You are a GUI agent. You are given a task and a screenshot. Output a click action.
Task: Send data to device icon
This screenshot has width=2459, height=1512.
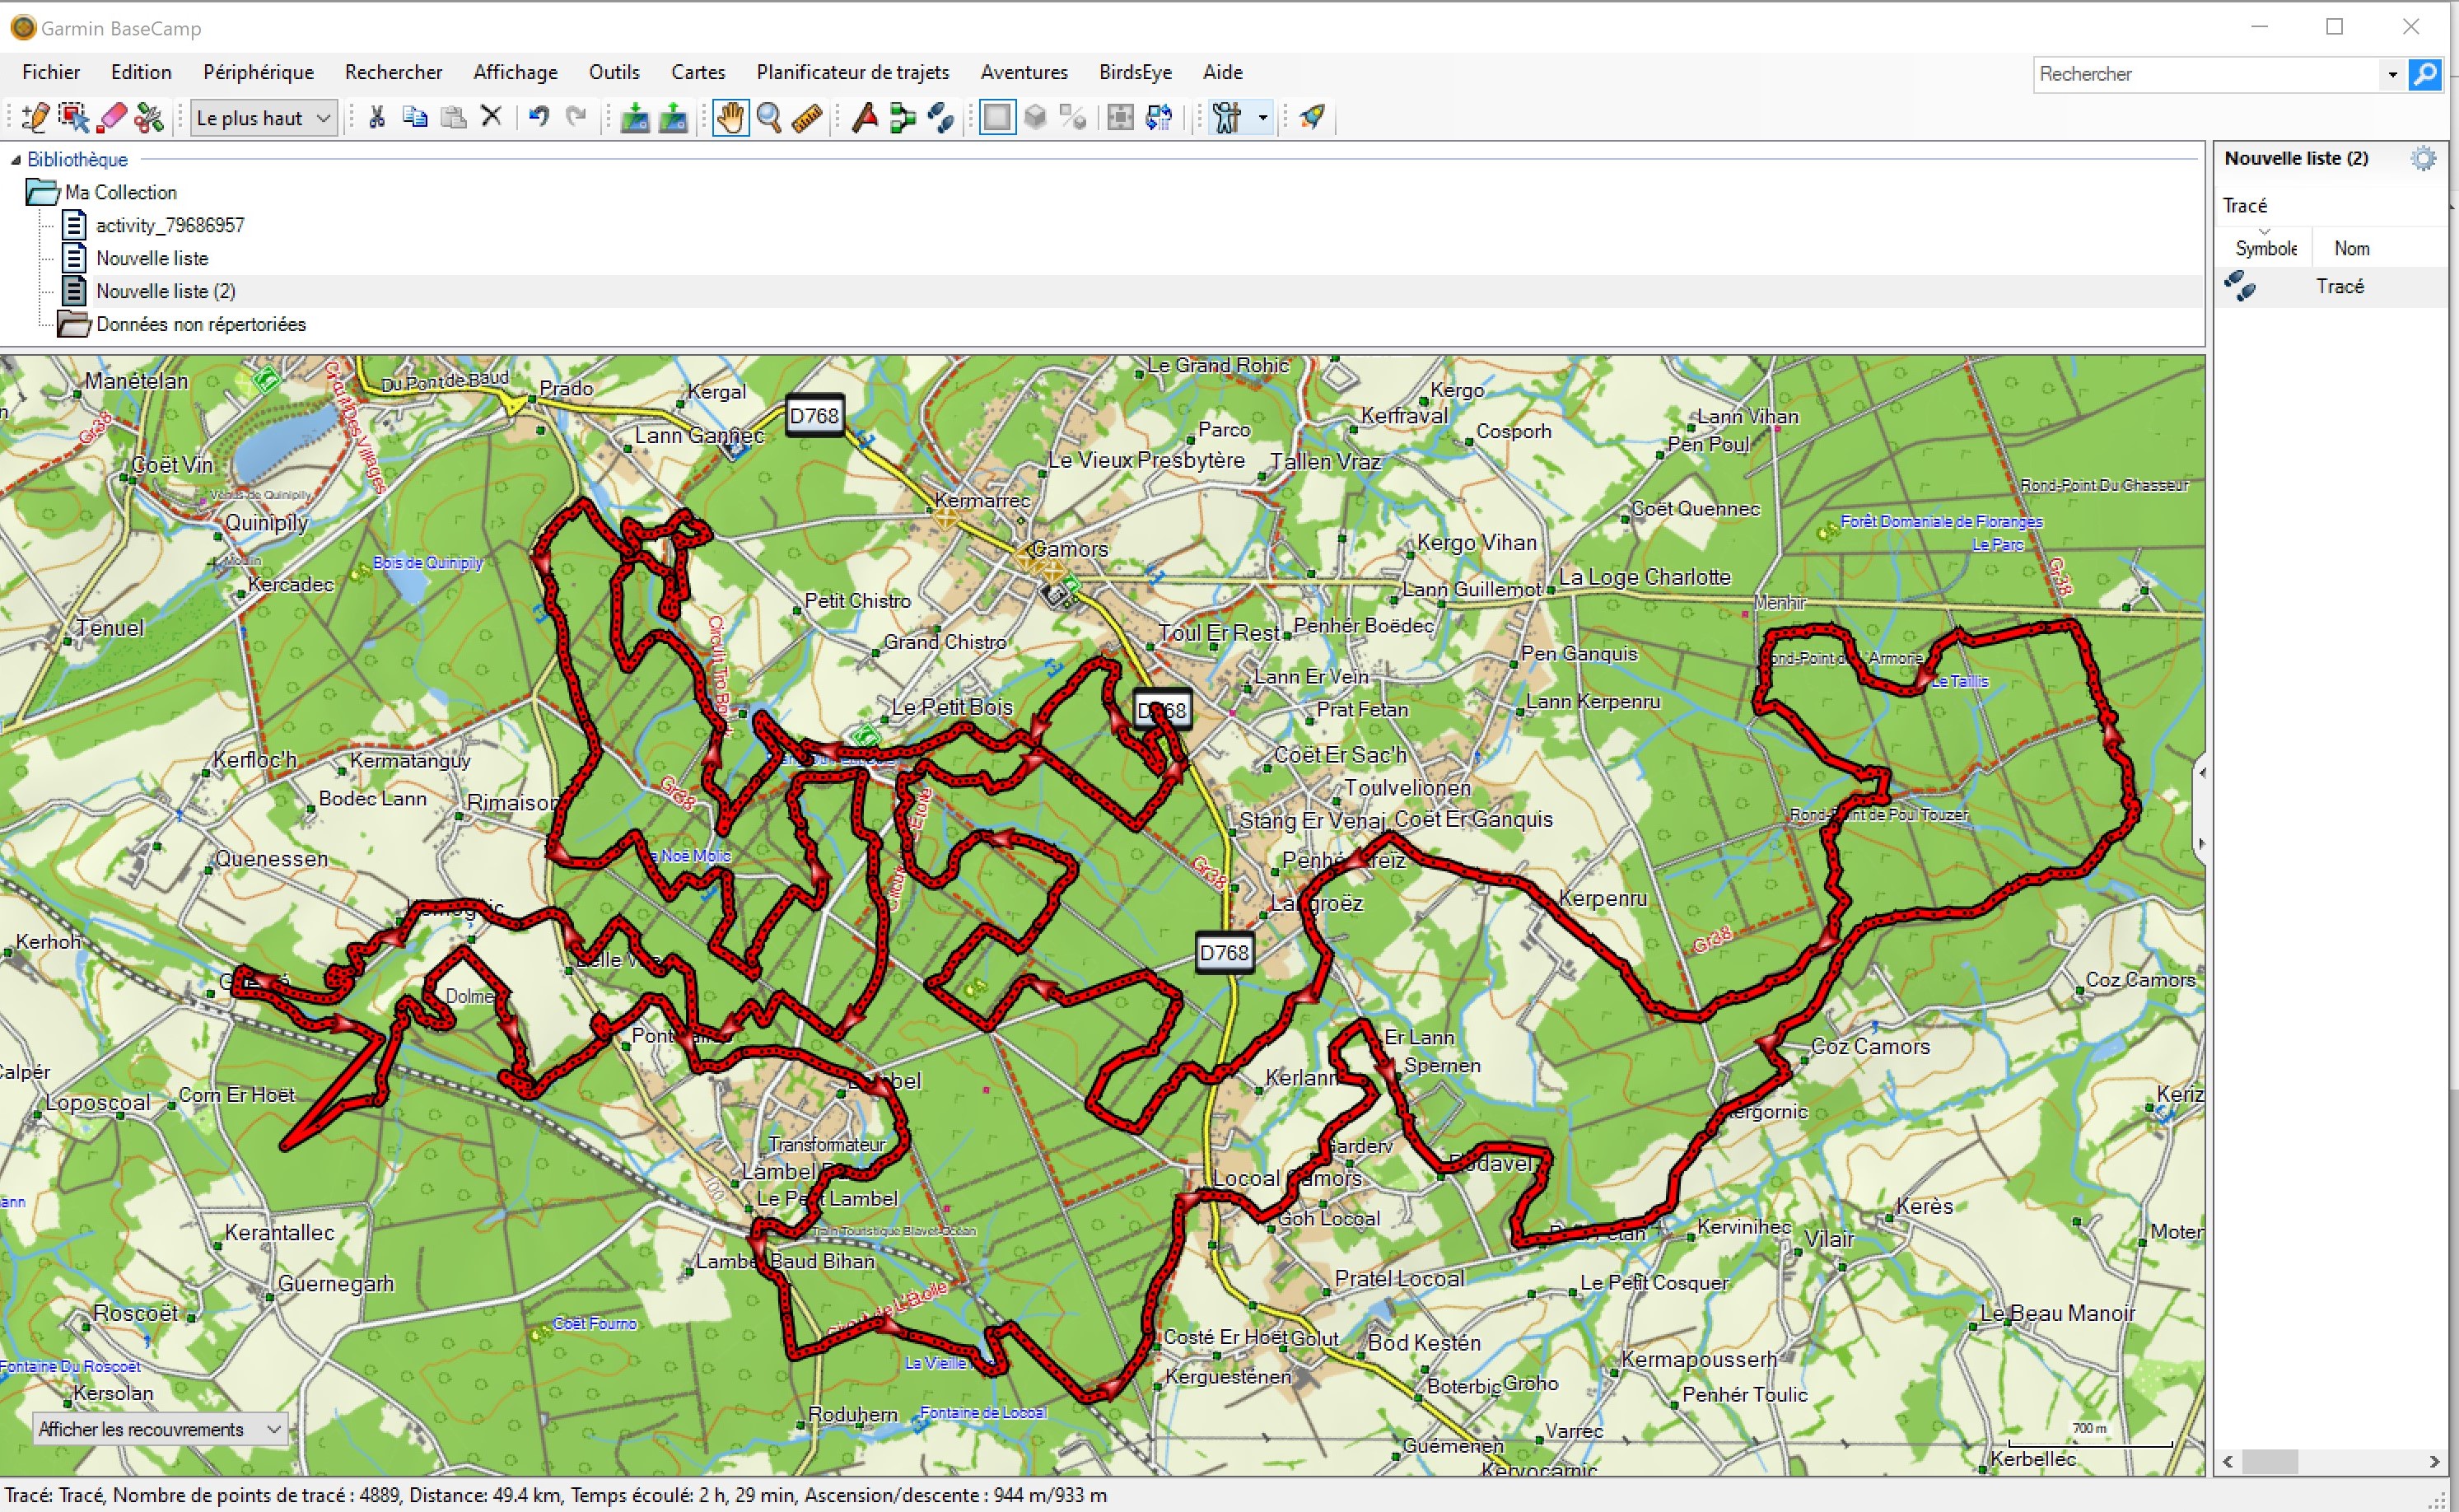pos(635,118)
